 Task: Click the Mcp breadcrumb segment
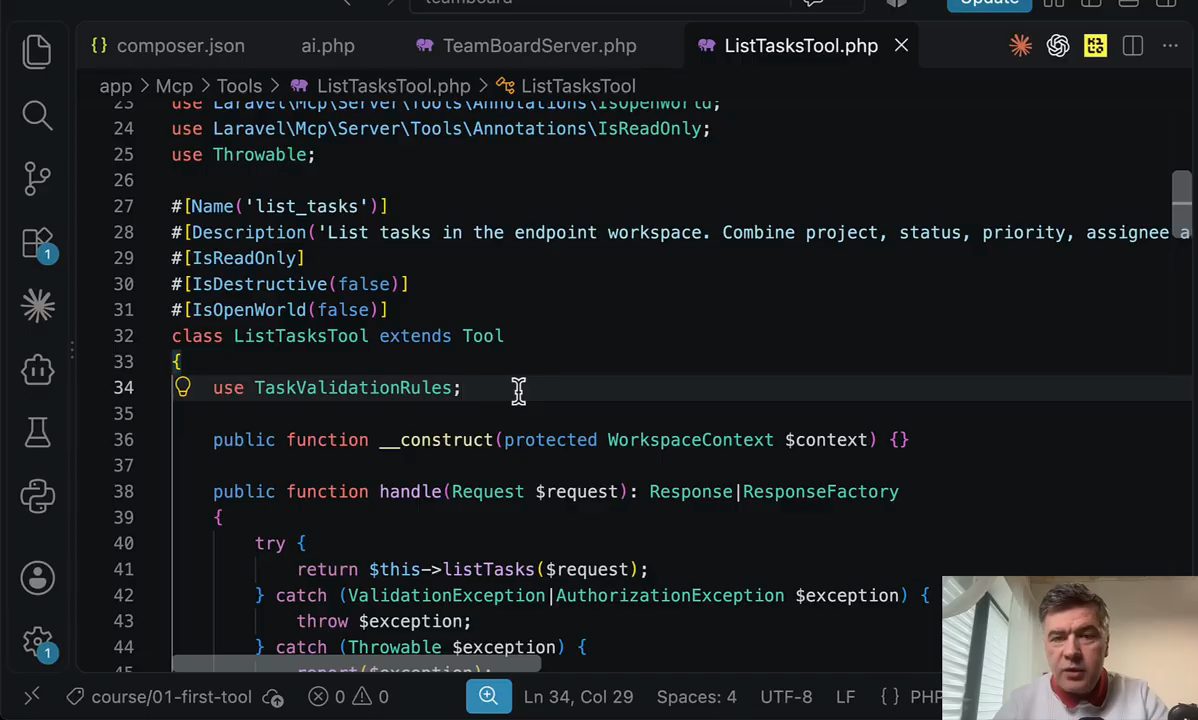[x=174, y=86]
